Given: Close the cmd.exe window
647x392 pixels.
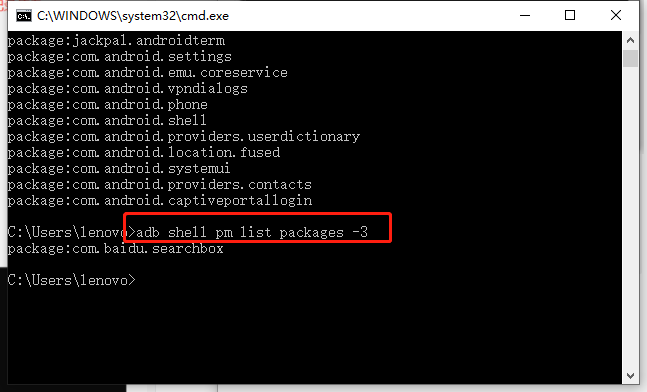Looking at the screenshot, I should point(616,16).
